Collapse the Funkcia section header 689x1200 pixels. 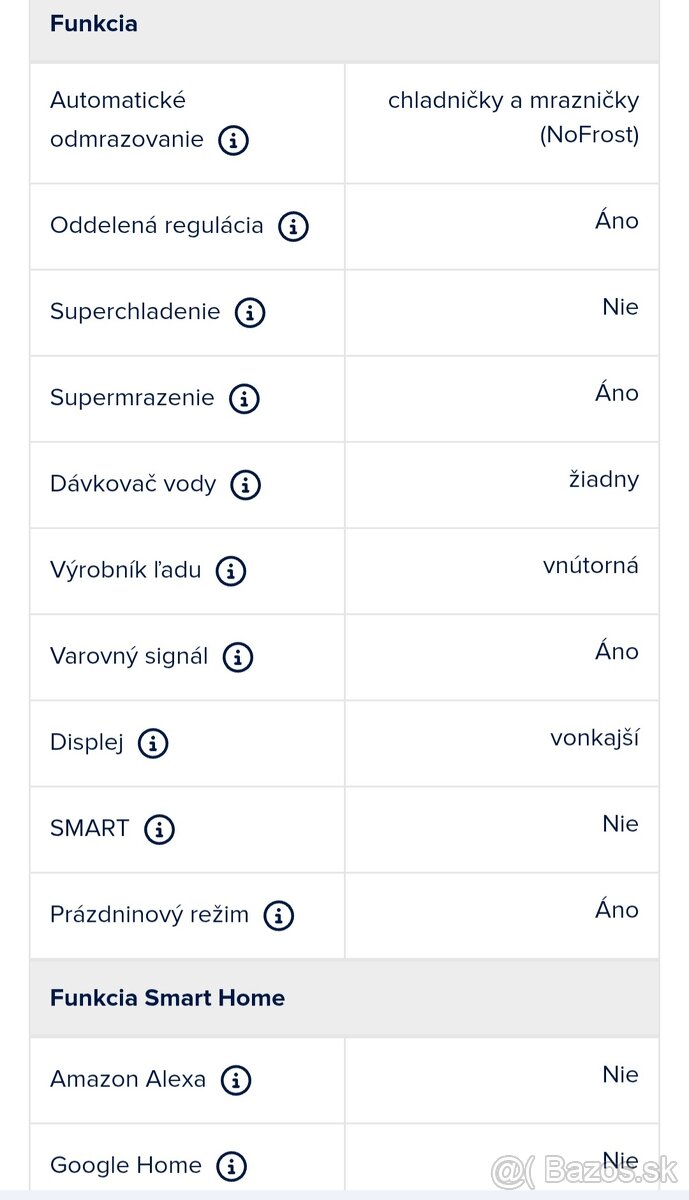click(x=93, y=23)
